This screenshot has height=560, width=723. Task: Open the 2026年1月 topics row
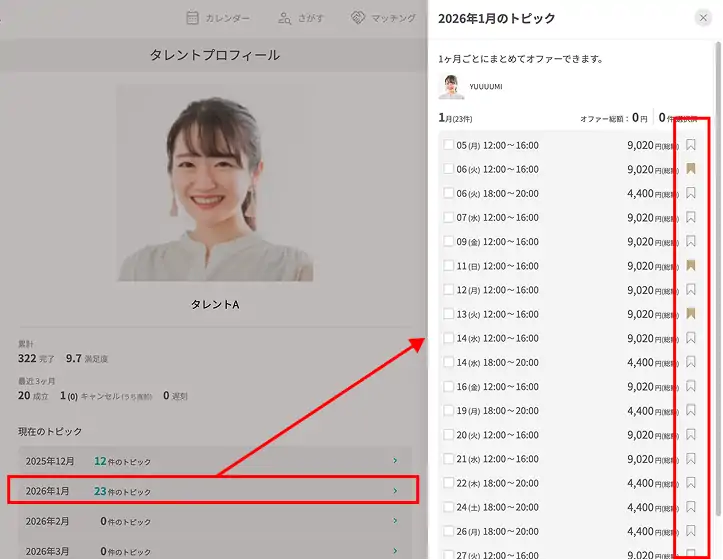point(214,491)
